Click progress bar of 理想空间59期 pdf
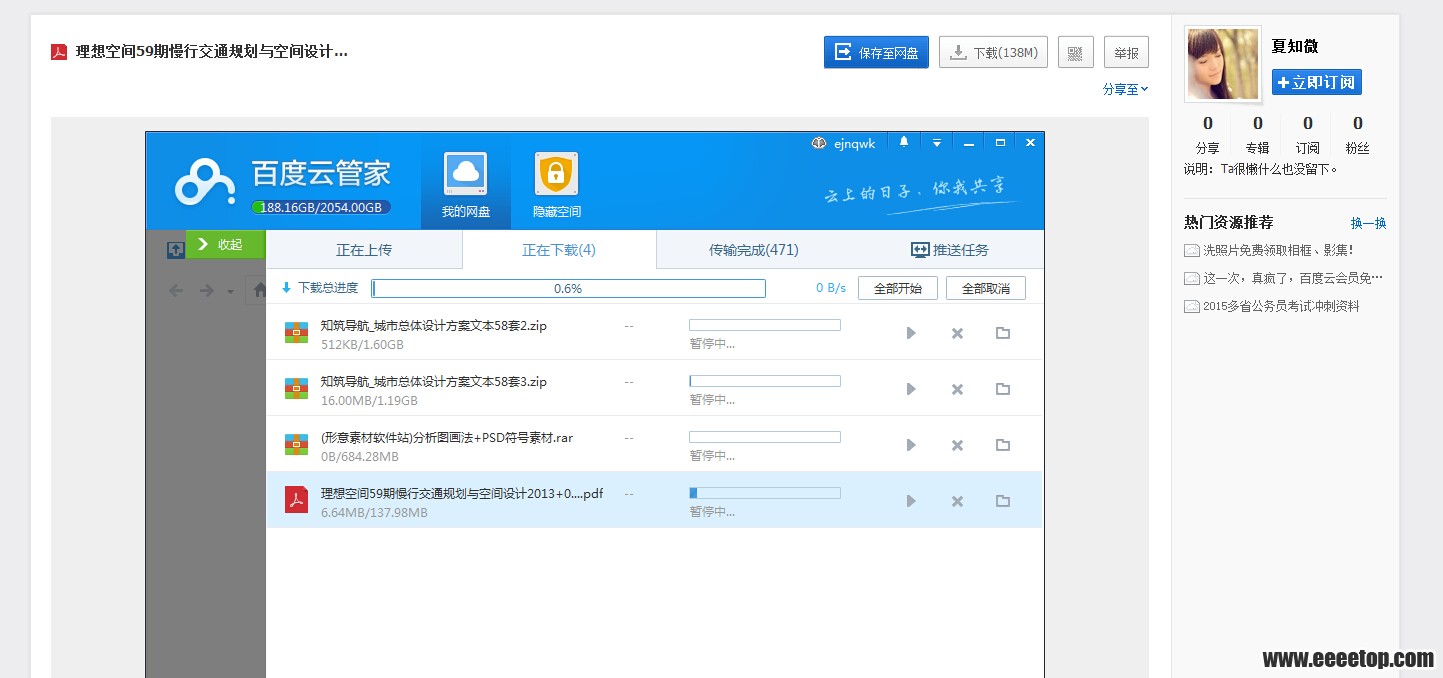Screen dimensions: 1443x678 pos(765,493)
